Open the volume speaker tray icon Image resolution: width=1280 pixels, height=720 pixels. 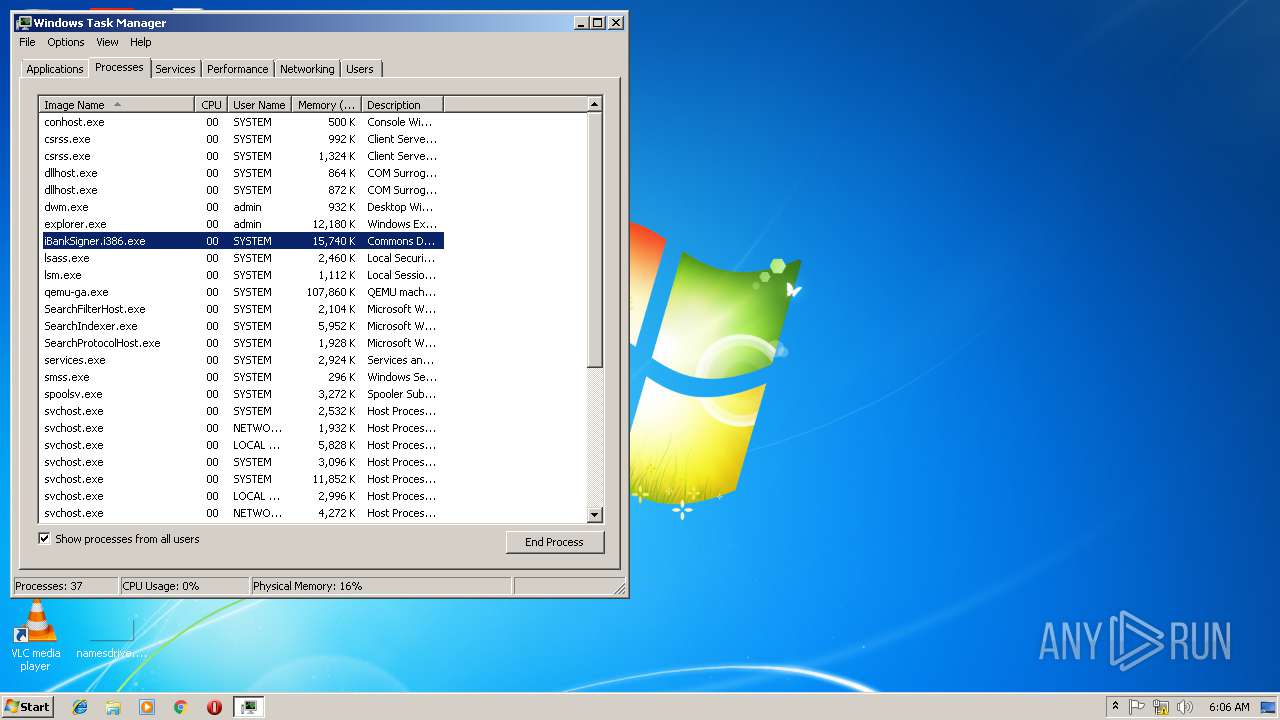click(1185, 707)
